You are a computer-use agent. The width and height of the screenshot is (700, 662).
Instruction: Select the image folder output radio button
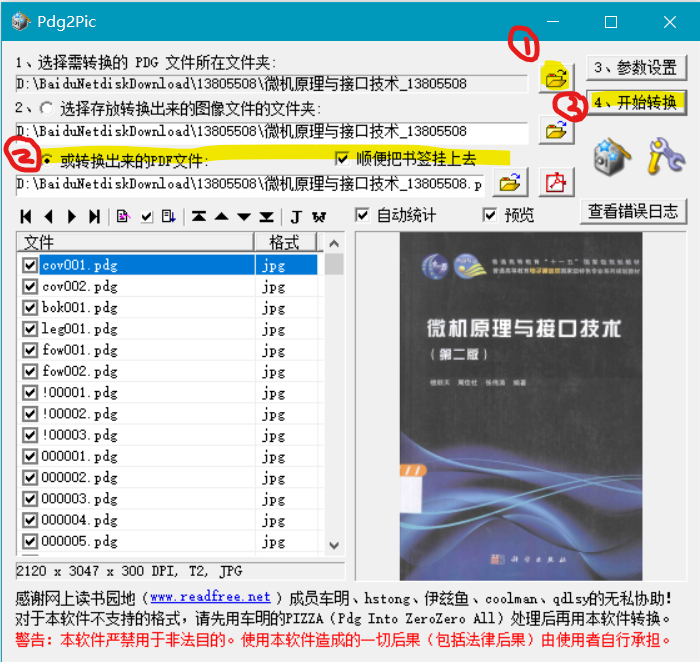[46, 107]
